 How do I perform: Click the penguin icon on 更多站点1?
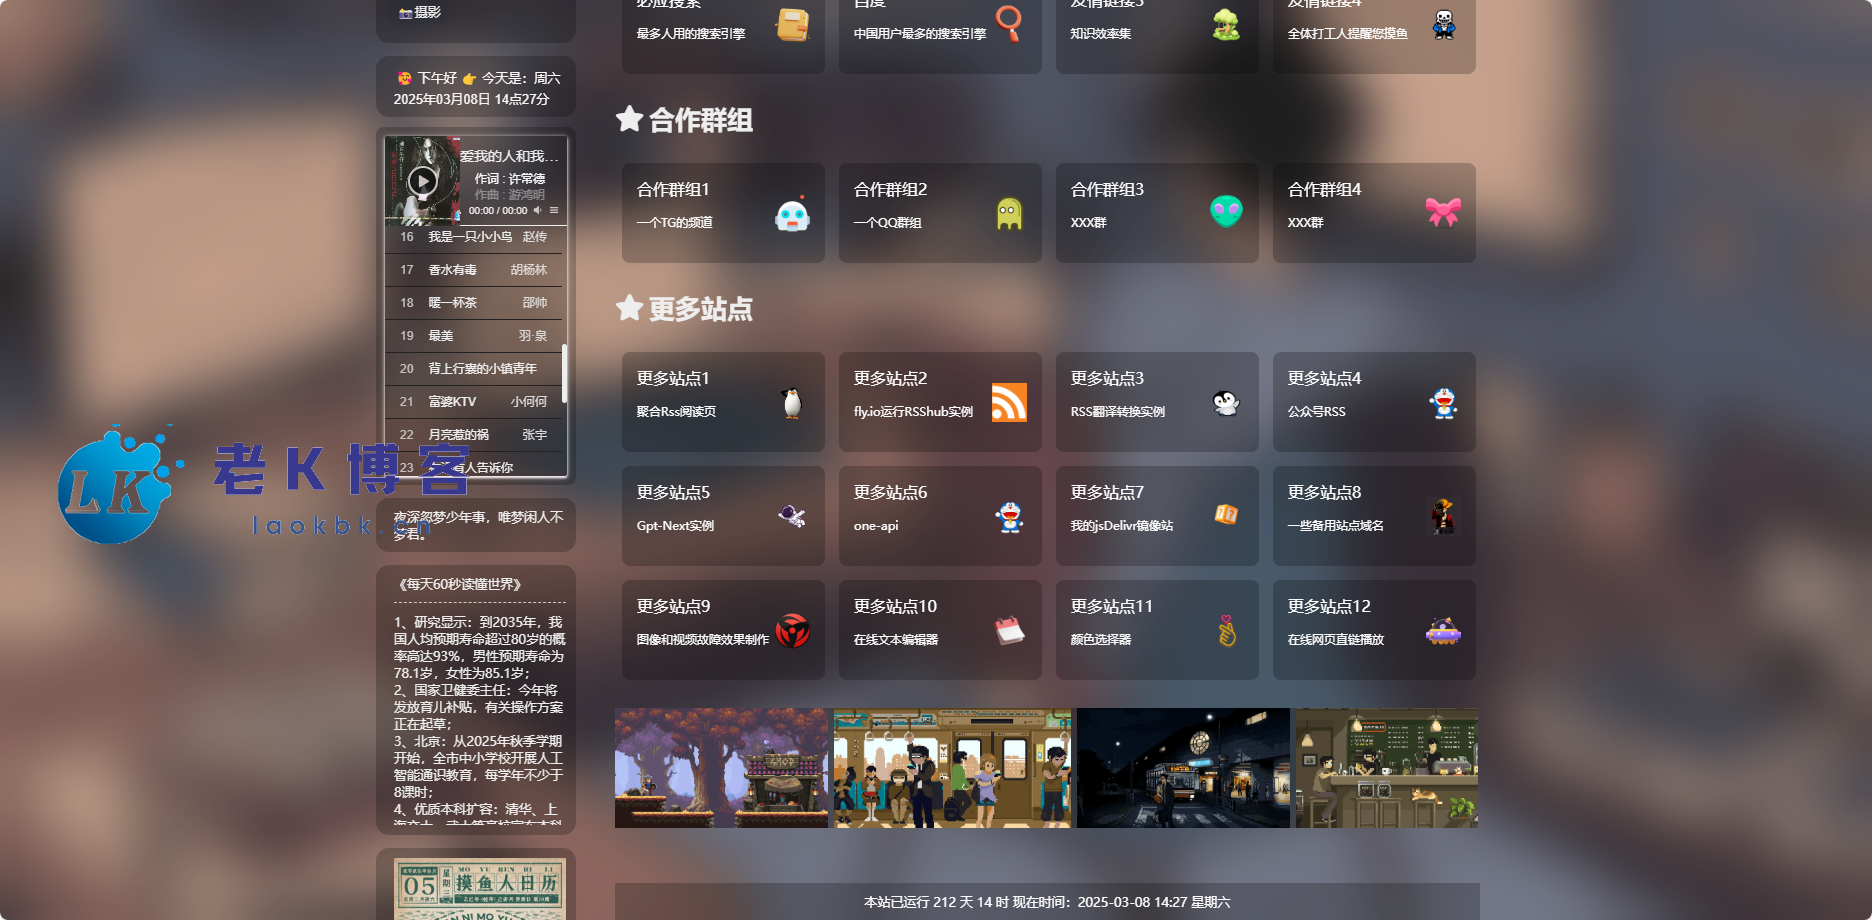[792, 402]
